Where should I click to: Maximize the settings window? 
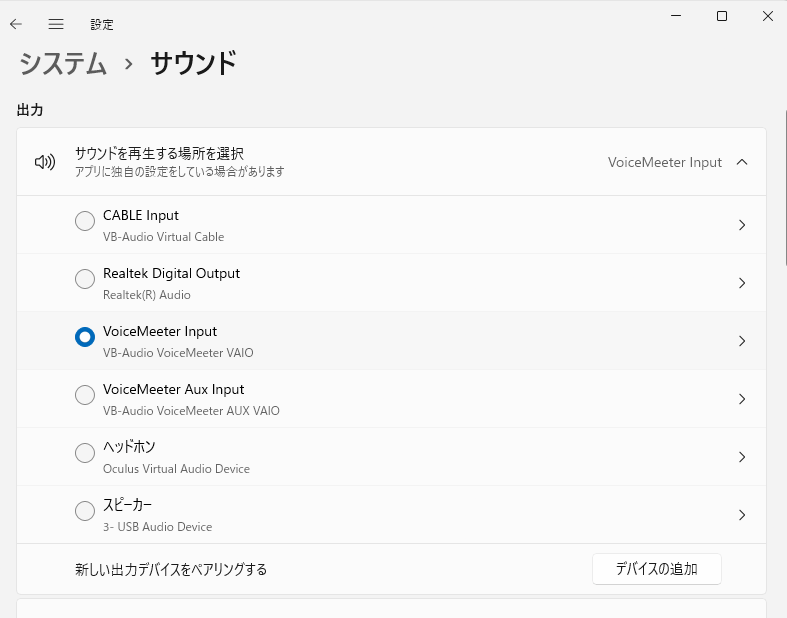click(x=722, y=16)
